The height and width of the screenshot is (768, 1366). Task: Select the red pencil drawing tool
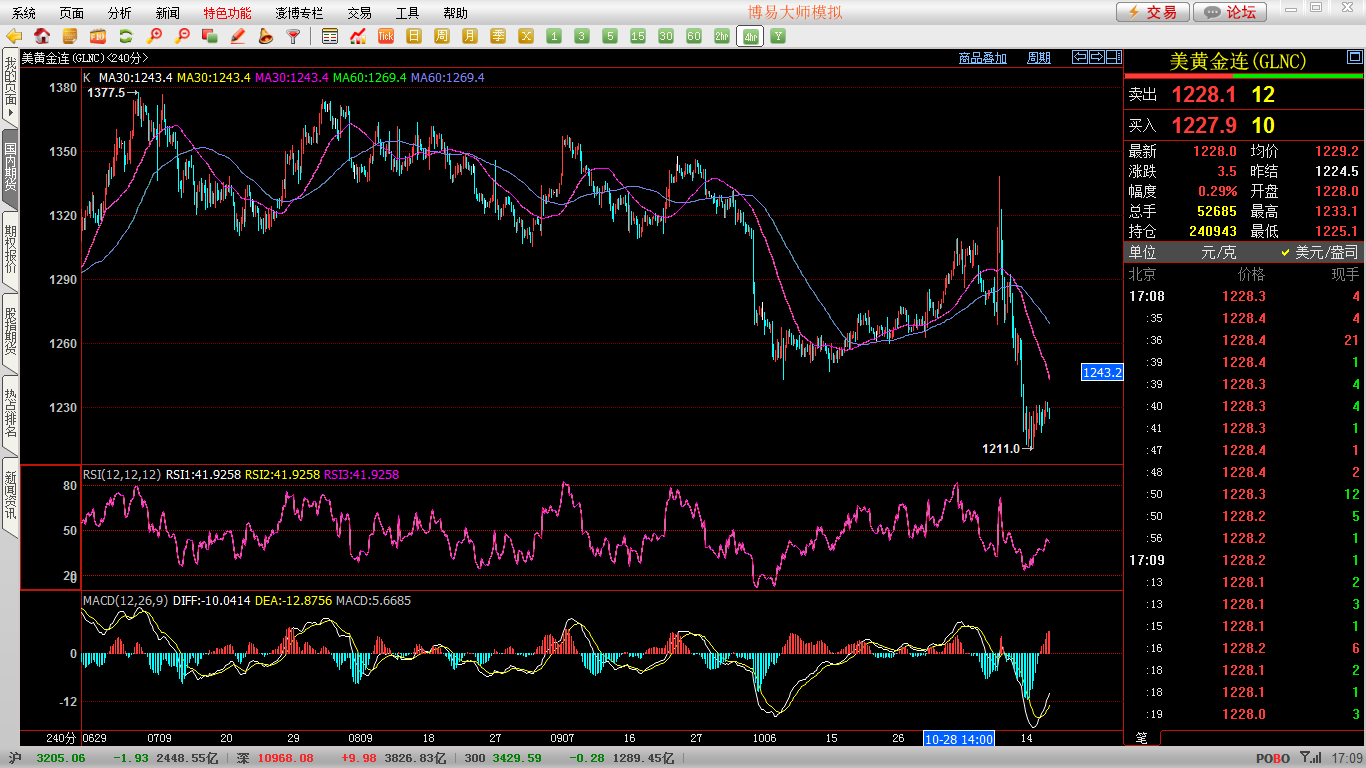237,36
